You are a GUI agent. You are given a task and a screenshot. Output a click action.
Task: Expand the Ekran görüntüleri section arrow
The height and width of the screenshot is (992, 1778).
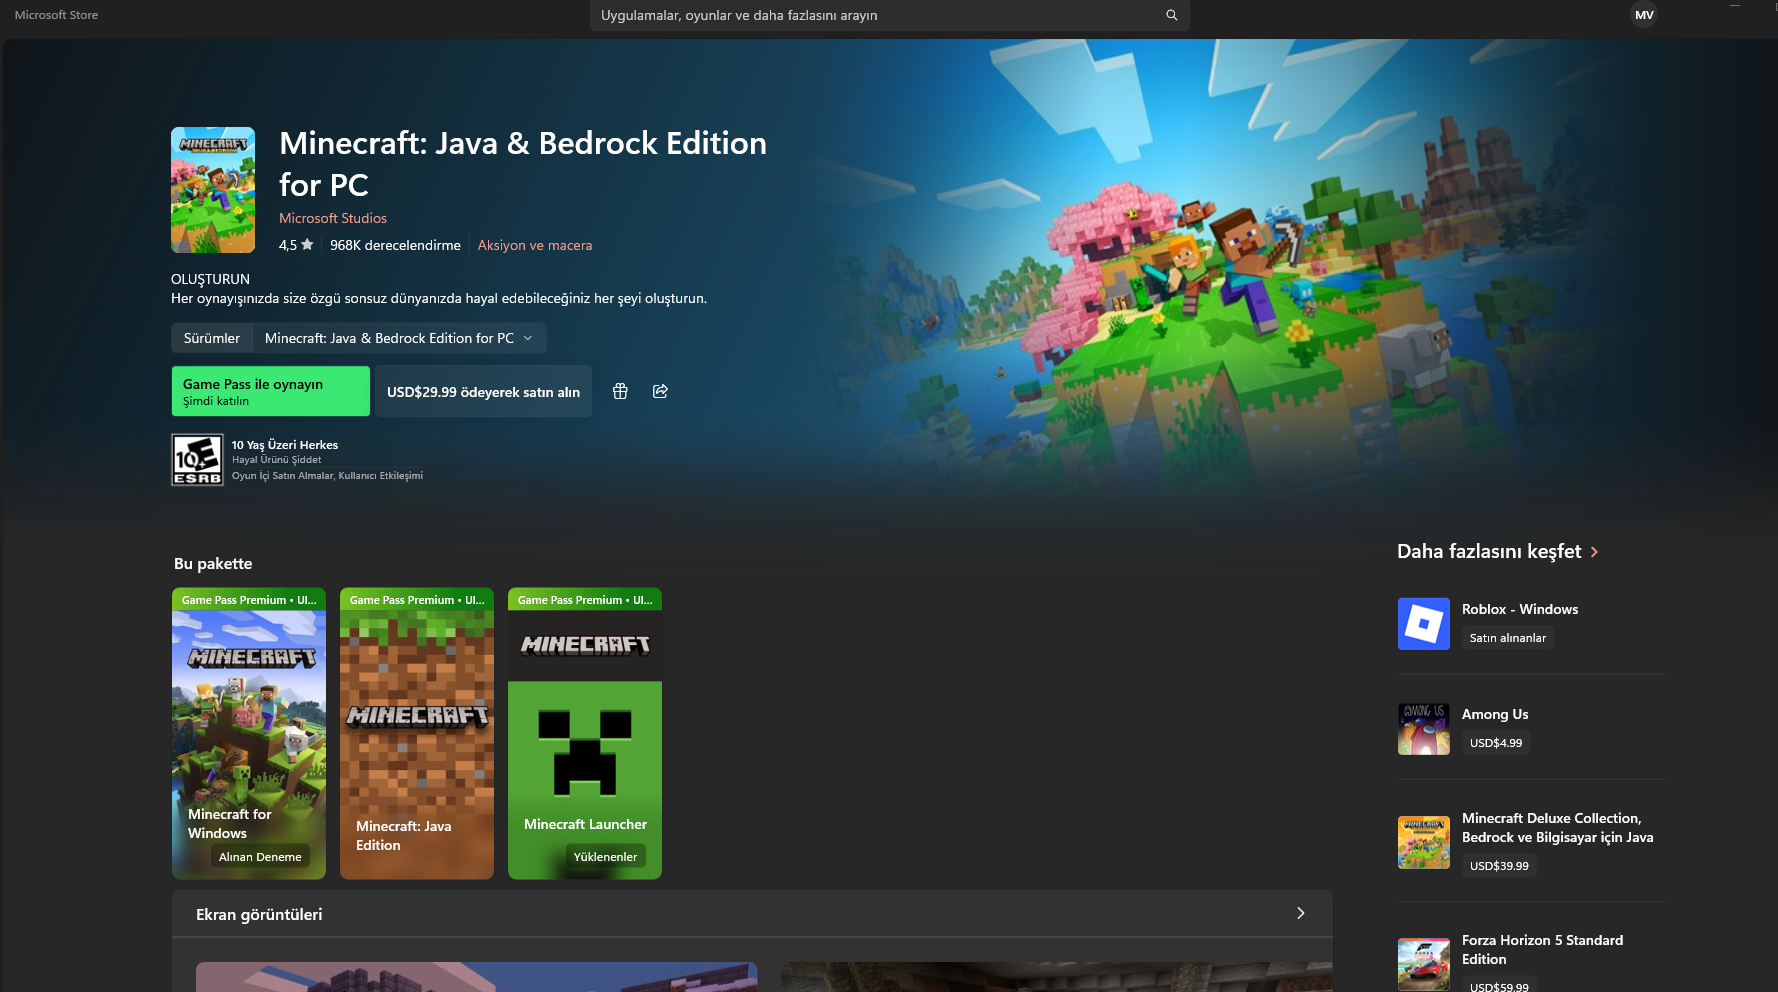pyautogui.click(x=1300, y=913)
